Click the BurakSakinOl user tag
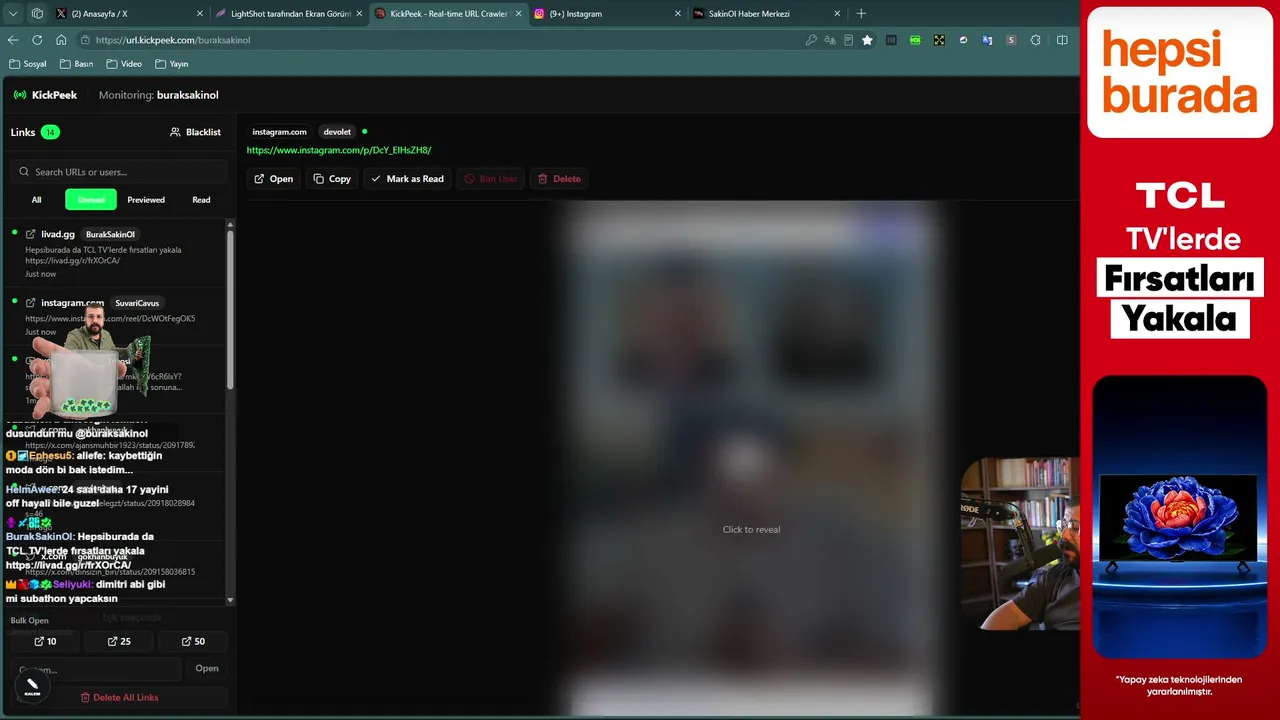Screen dimensions: 1280x720 pyautogui.click(x=110, y=234)
